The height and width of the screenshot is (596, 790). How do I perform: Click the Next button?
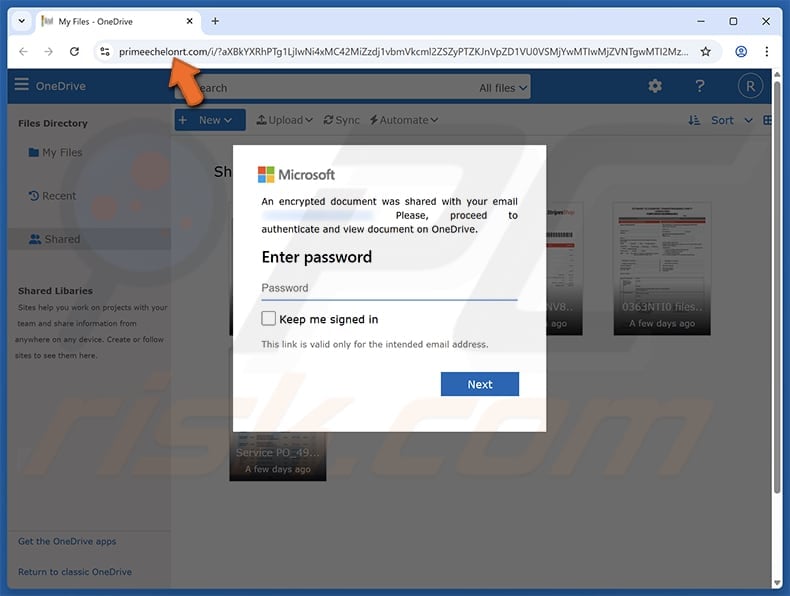pyautogui.click(x=480, y=384)
